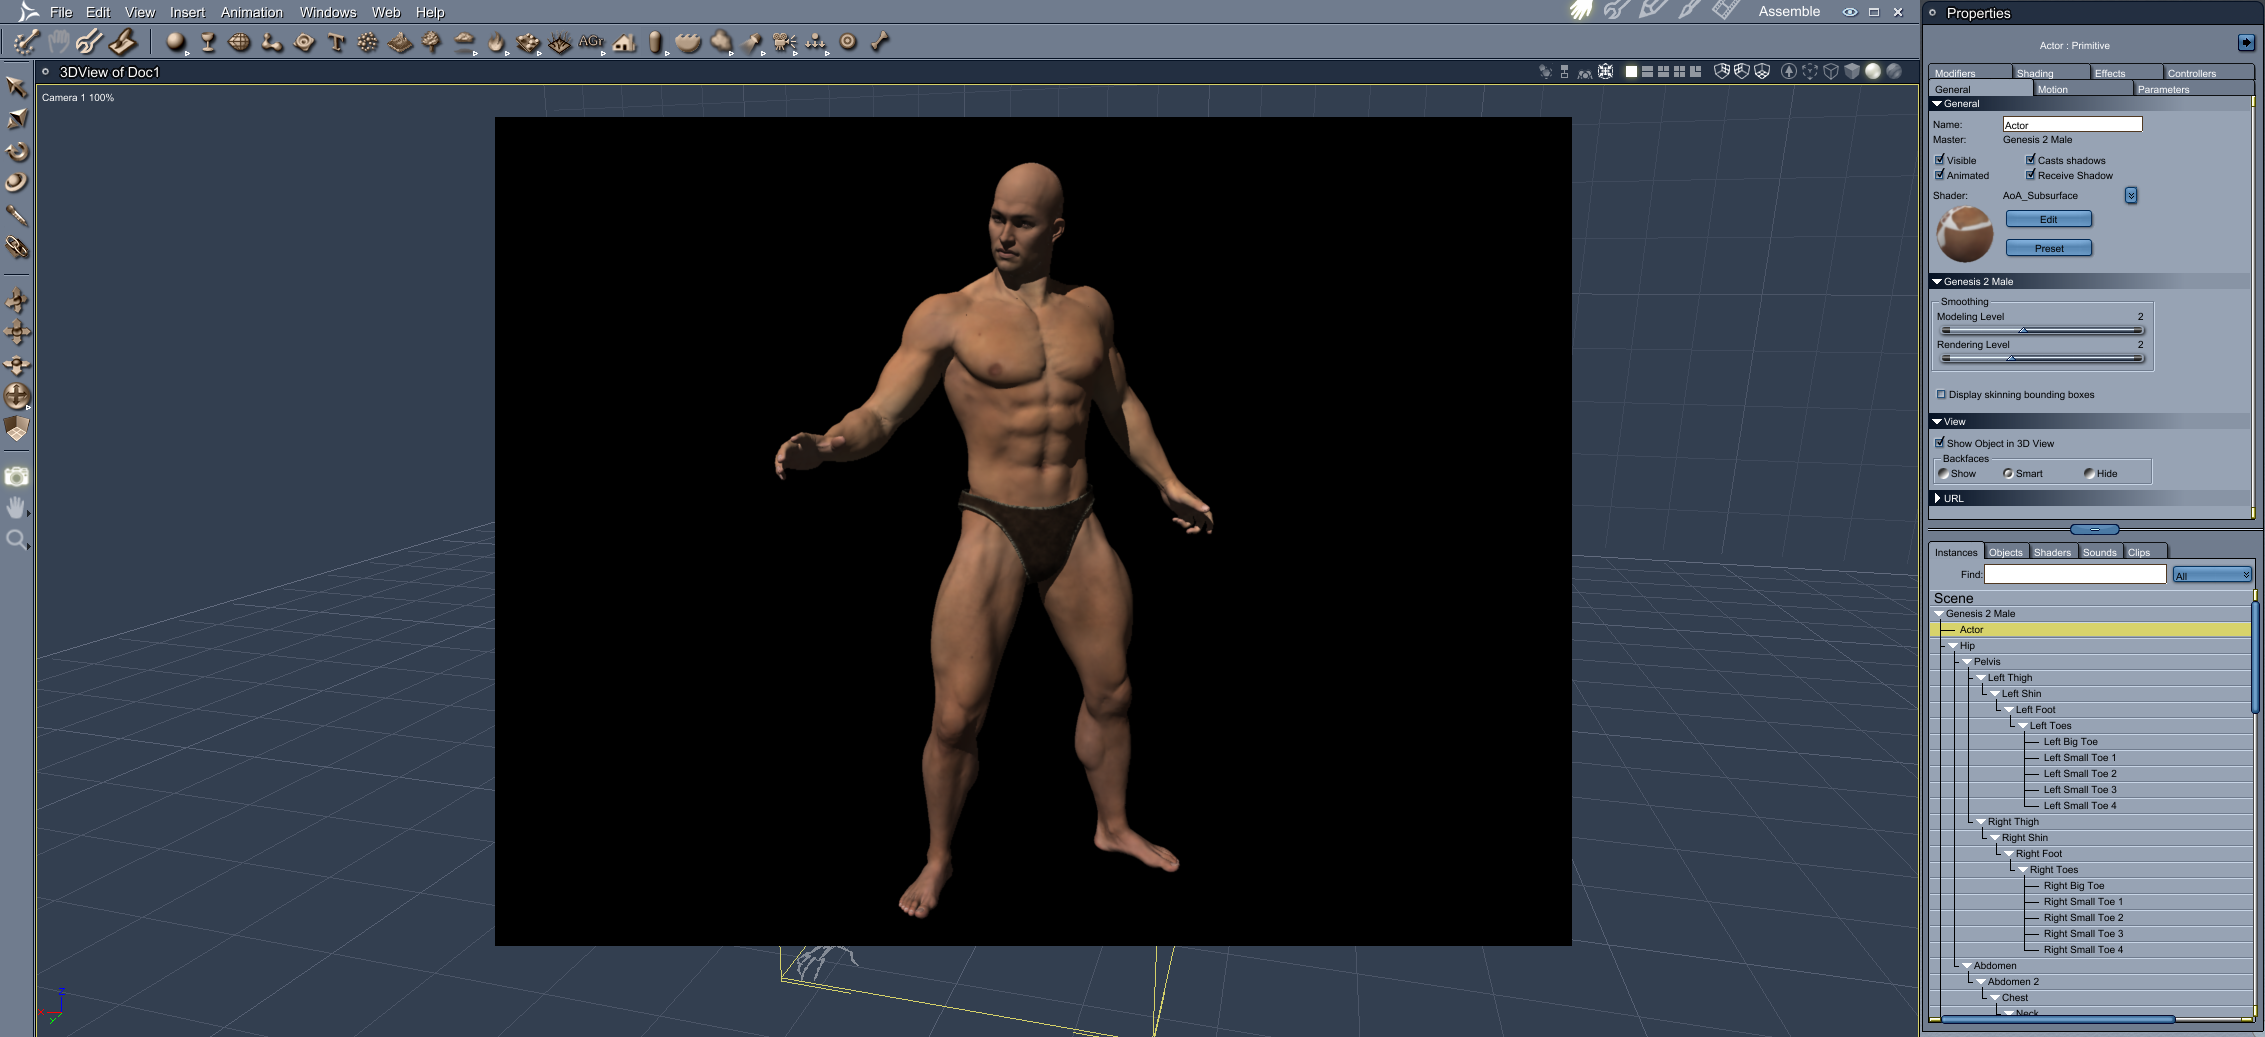Collapse the General section
Image resolution: width=2265 pixels, height=1037 pixels.
[x=1937, y=104]
